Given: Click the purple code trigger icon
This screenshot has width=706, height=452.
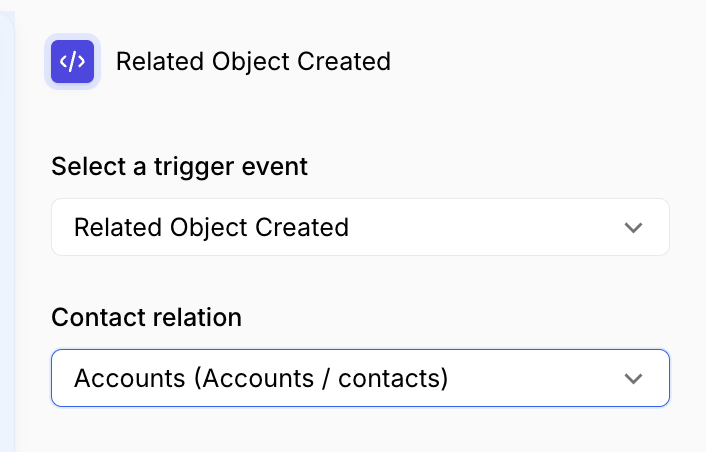Looking at the screenshot, I should tap(72, 62).
